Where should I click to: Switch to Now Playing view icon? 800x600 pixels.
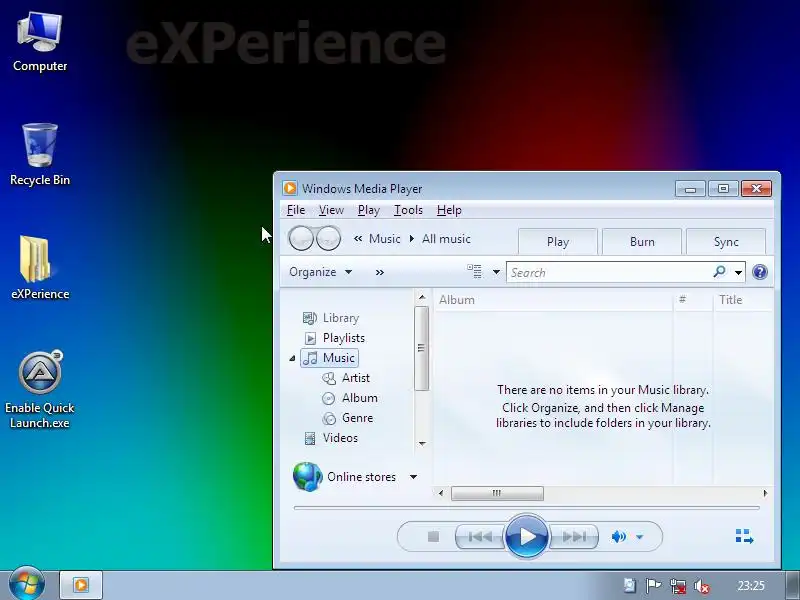744,536
